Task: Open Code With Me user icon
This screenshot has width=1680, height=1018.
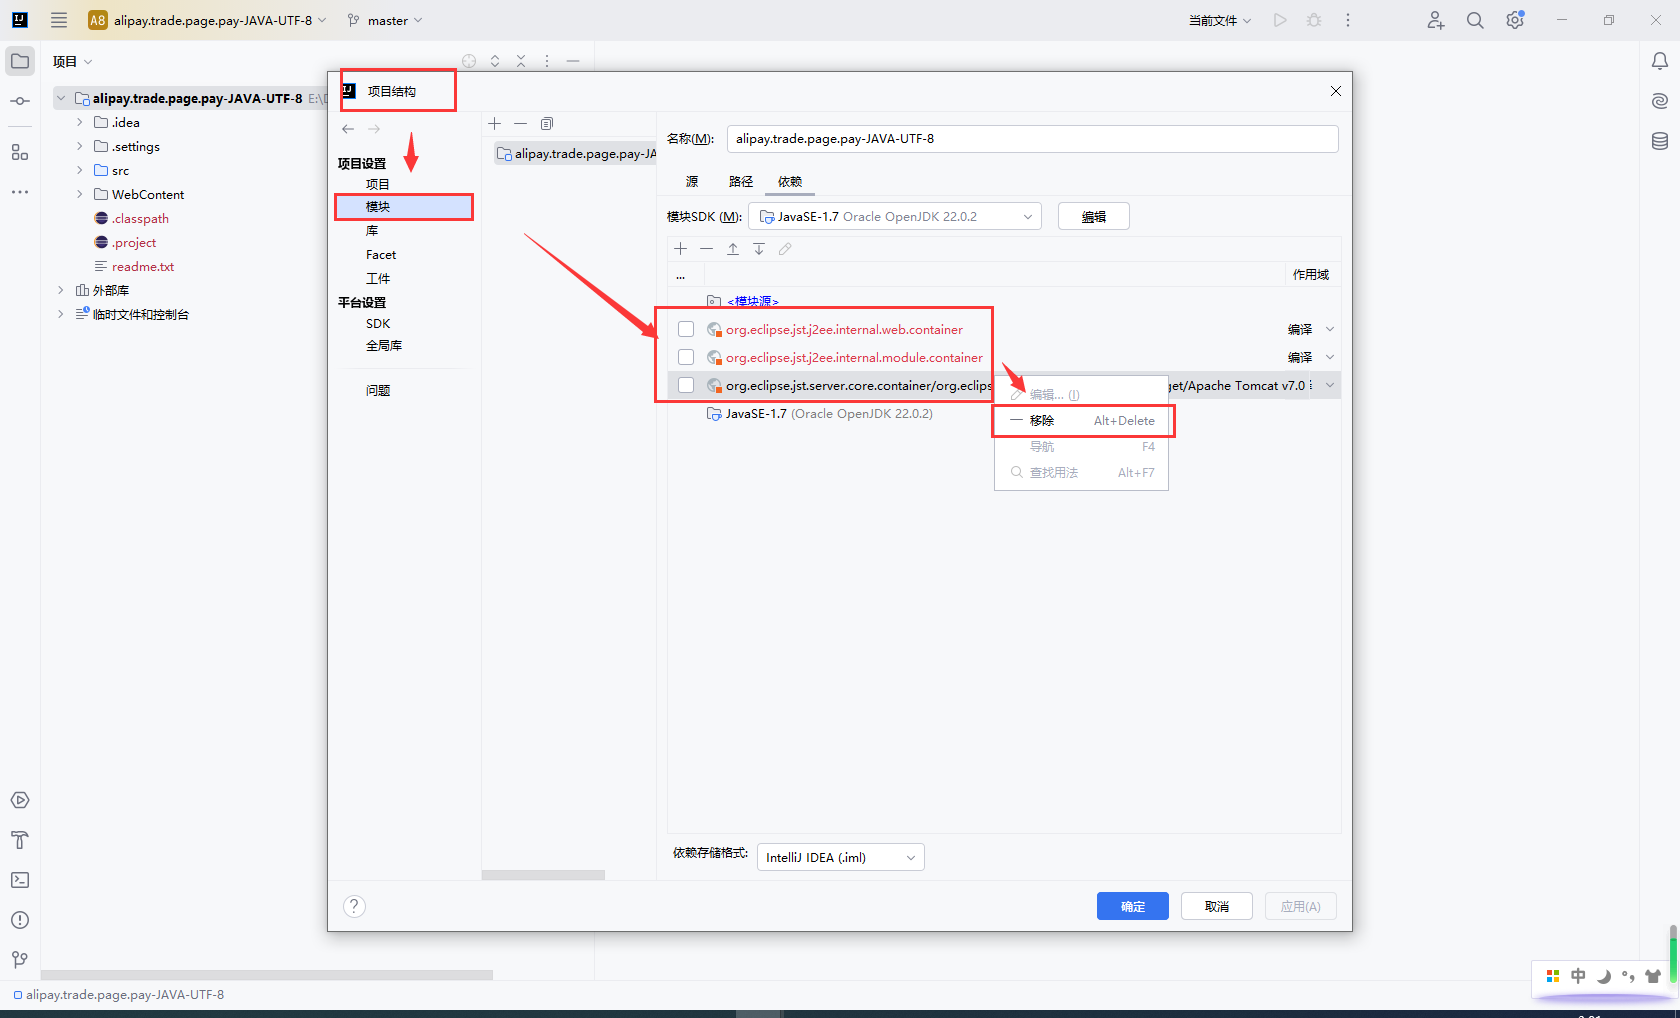Action: (1436, 20)
